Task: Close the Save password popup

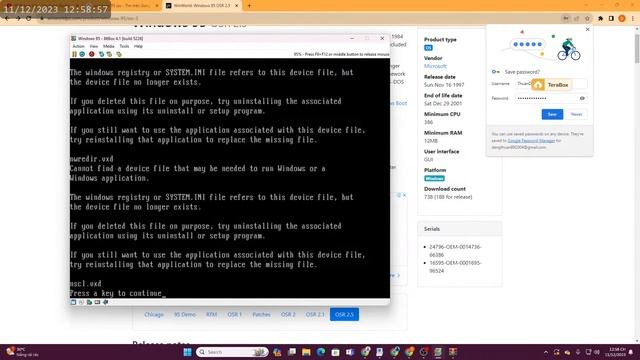Action: point(587,29)
